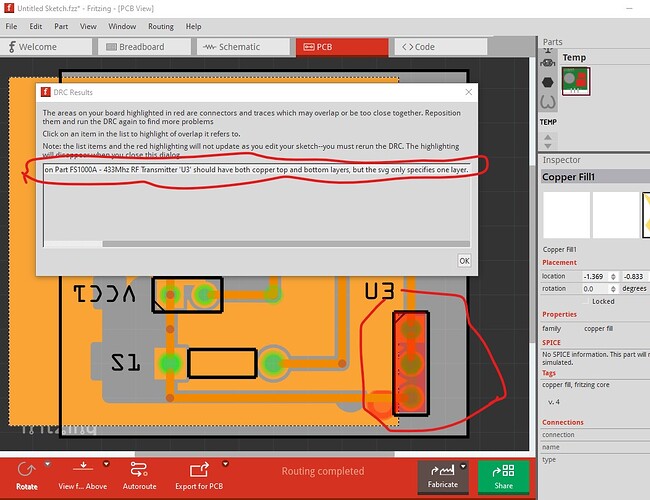Click View from Above icon
Image resolution: width=650 pixels, height=500 pixels.
click(x=83, y=468)
